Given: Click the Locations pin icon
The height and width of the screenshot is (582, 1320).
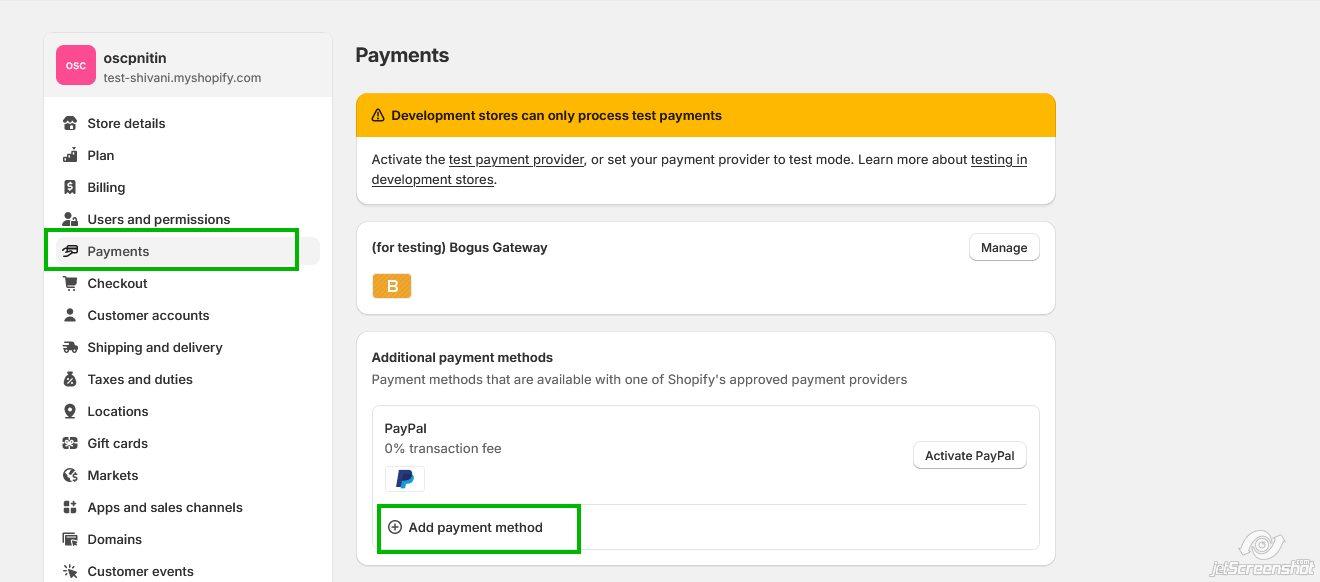Looking at the screenshot, I should pos(70,412).
